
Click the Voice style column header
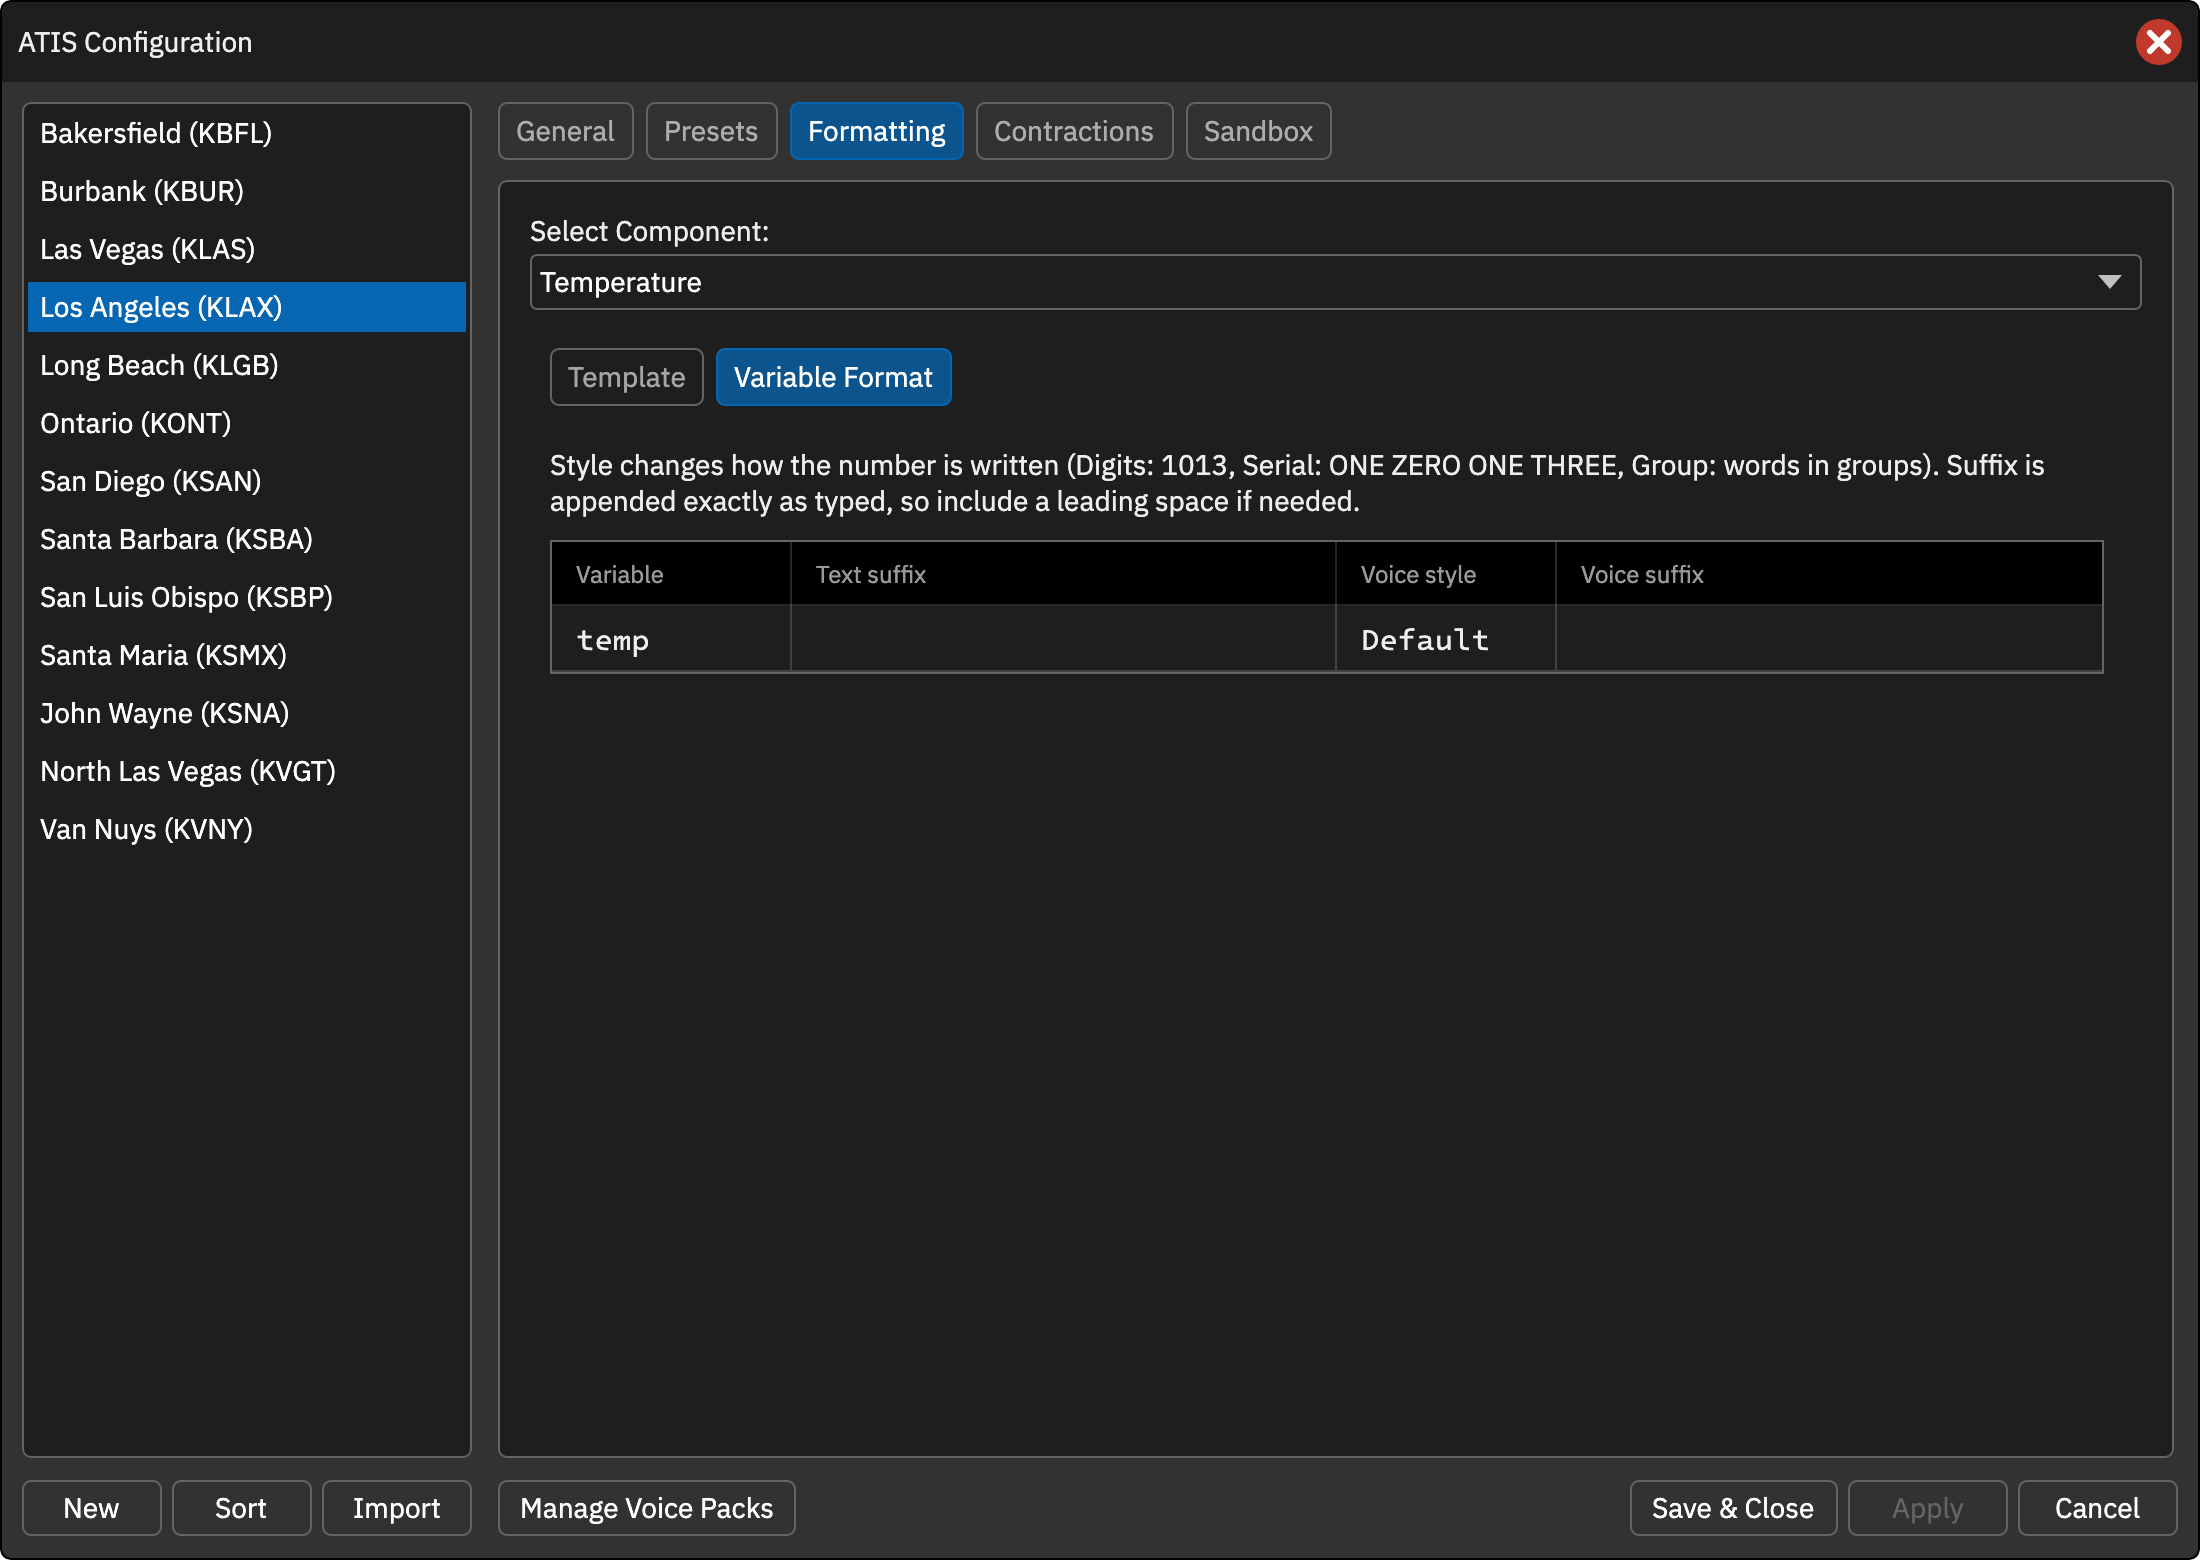(1445, 574)
